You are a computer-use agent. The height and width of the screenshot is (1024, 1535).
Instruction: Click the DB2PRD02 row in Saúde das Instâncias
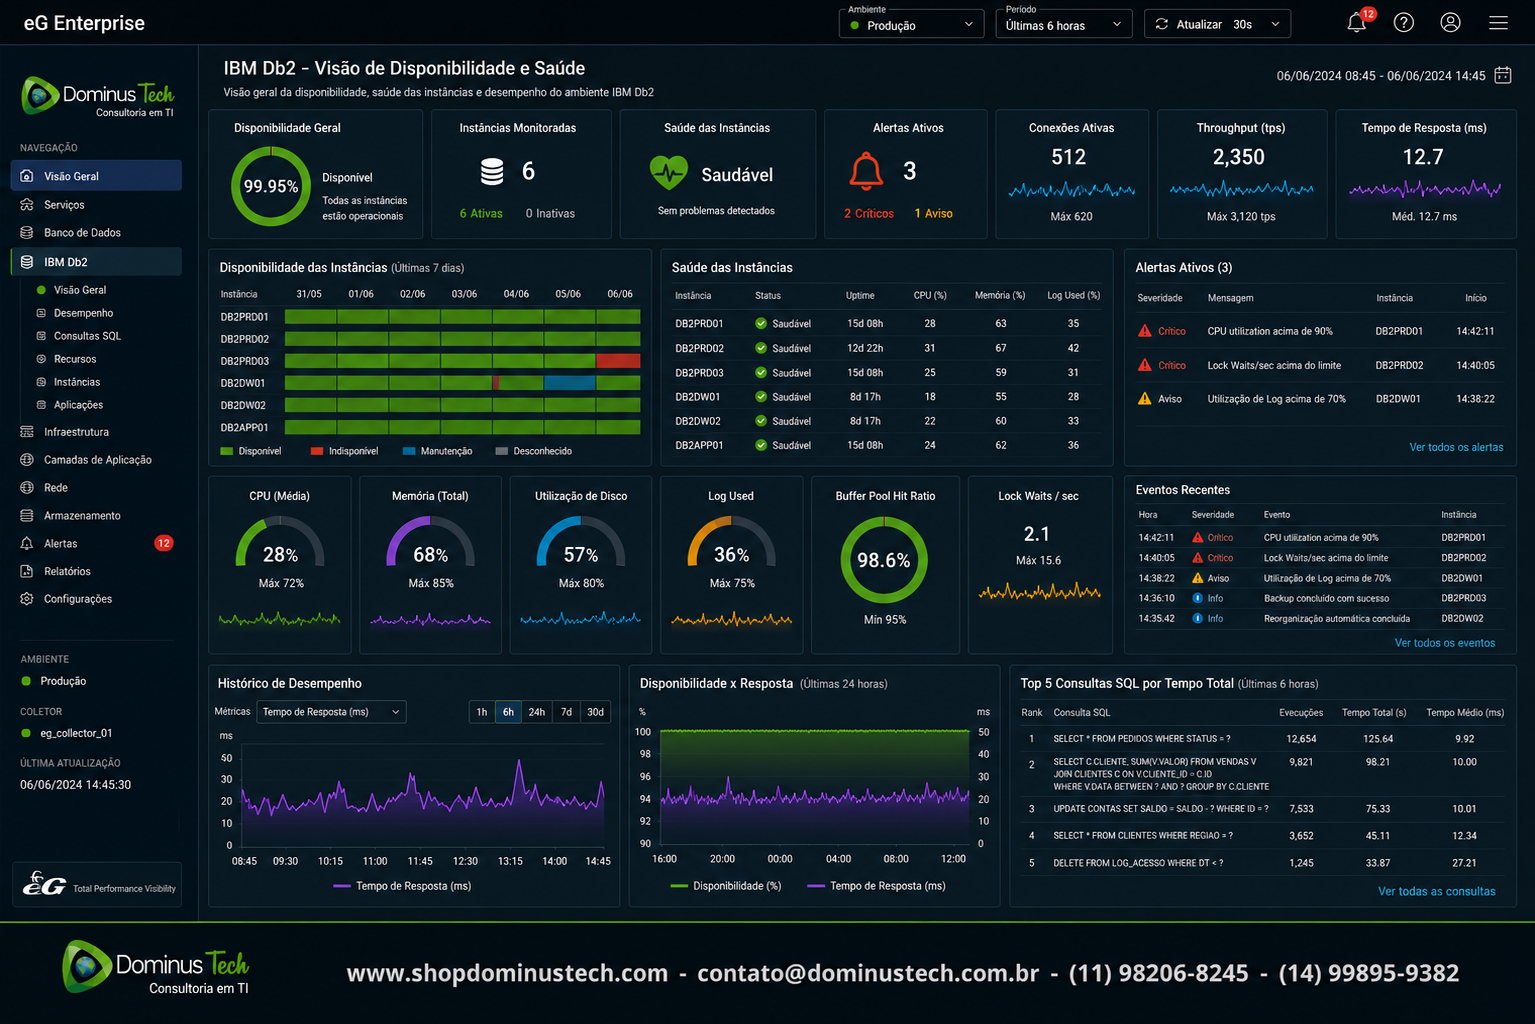(x=887, y=348)
